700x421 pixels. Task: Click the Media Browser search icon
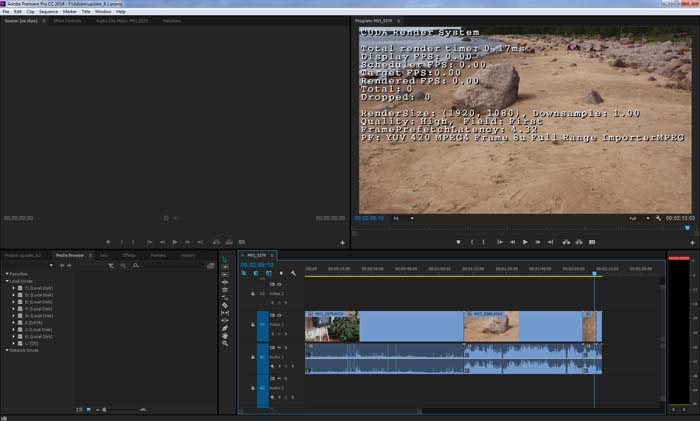point(136,266)
